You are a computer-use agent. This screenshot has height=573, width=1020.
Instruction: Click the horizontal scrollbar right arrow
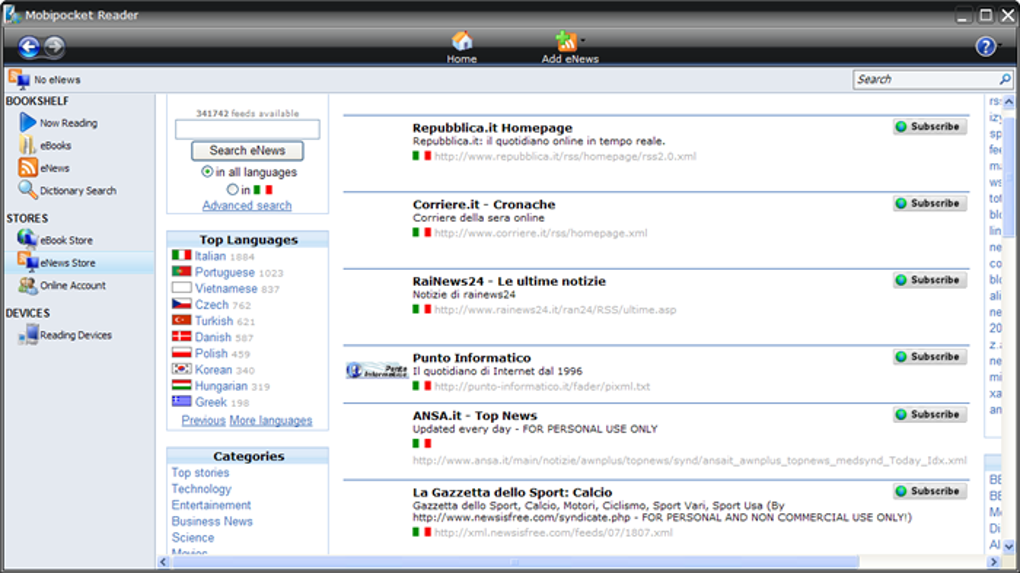tap(993, 562)
